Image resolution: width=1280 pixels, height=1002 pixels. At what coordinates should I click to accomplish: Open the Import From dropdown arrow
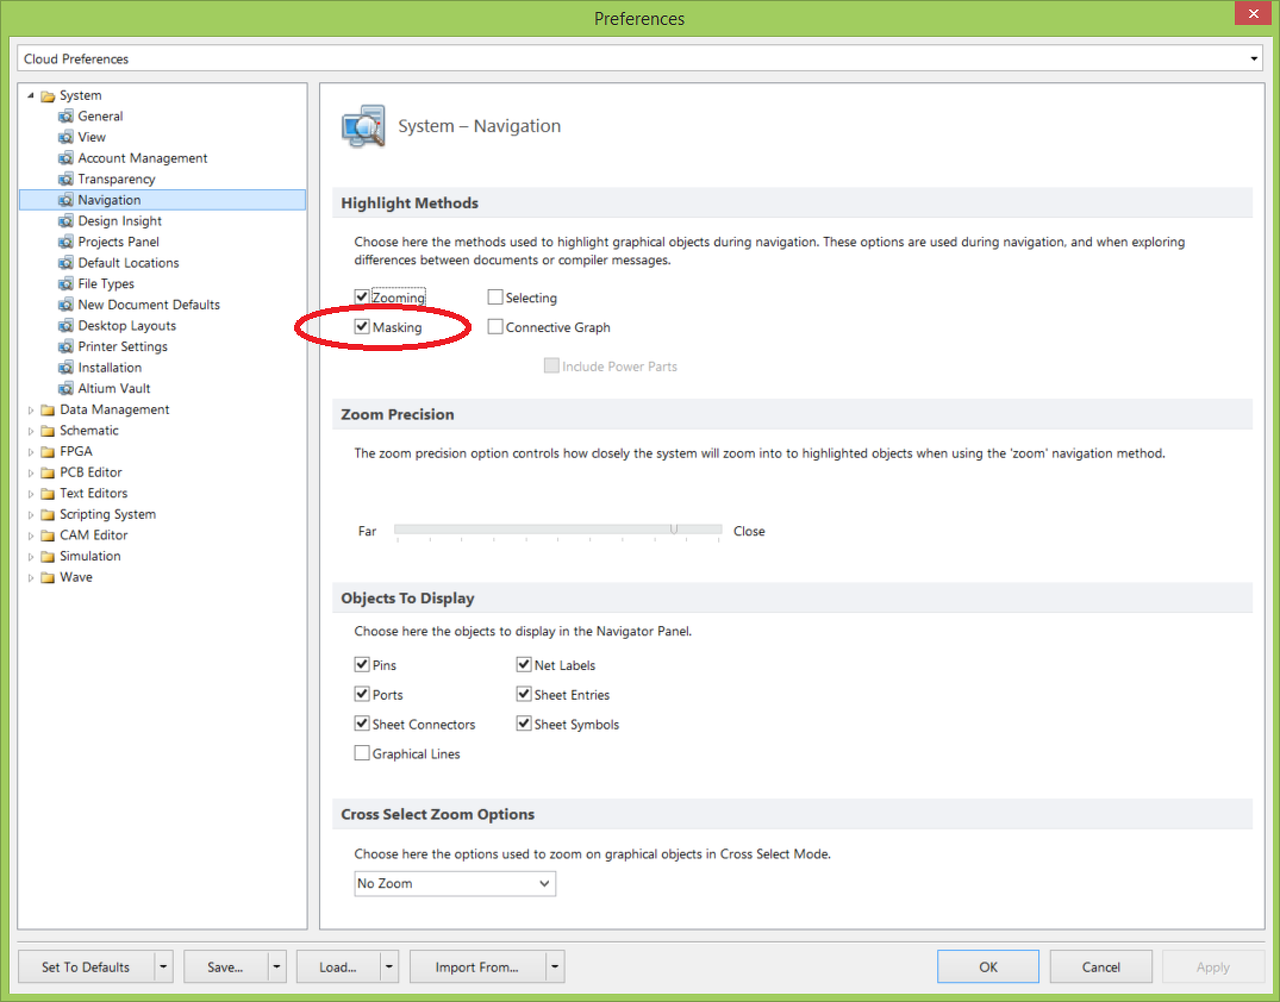pos(555,967)
